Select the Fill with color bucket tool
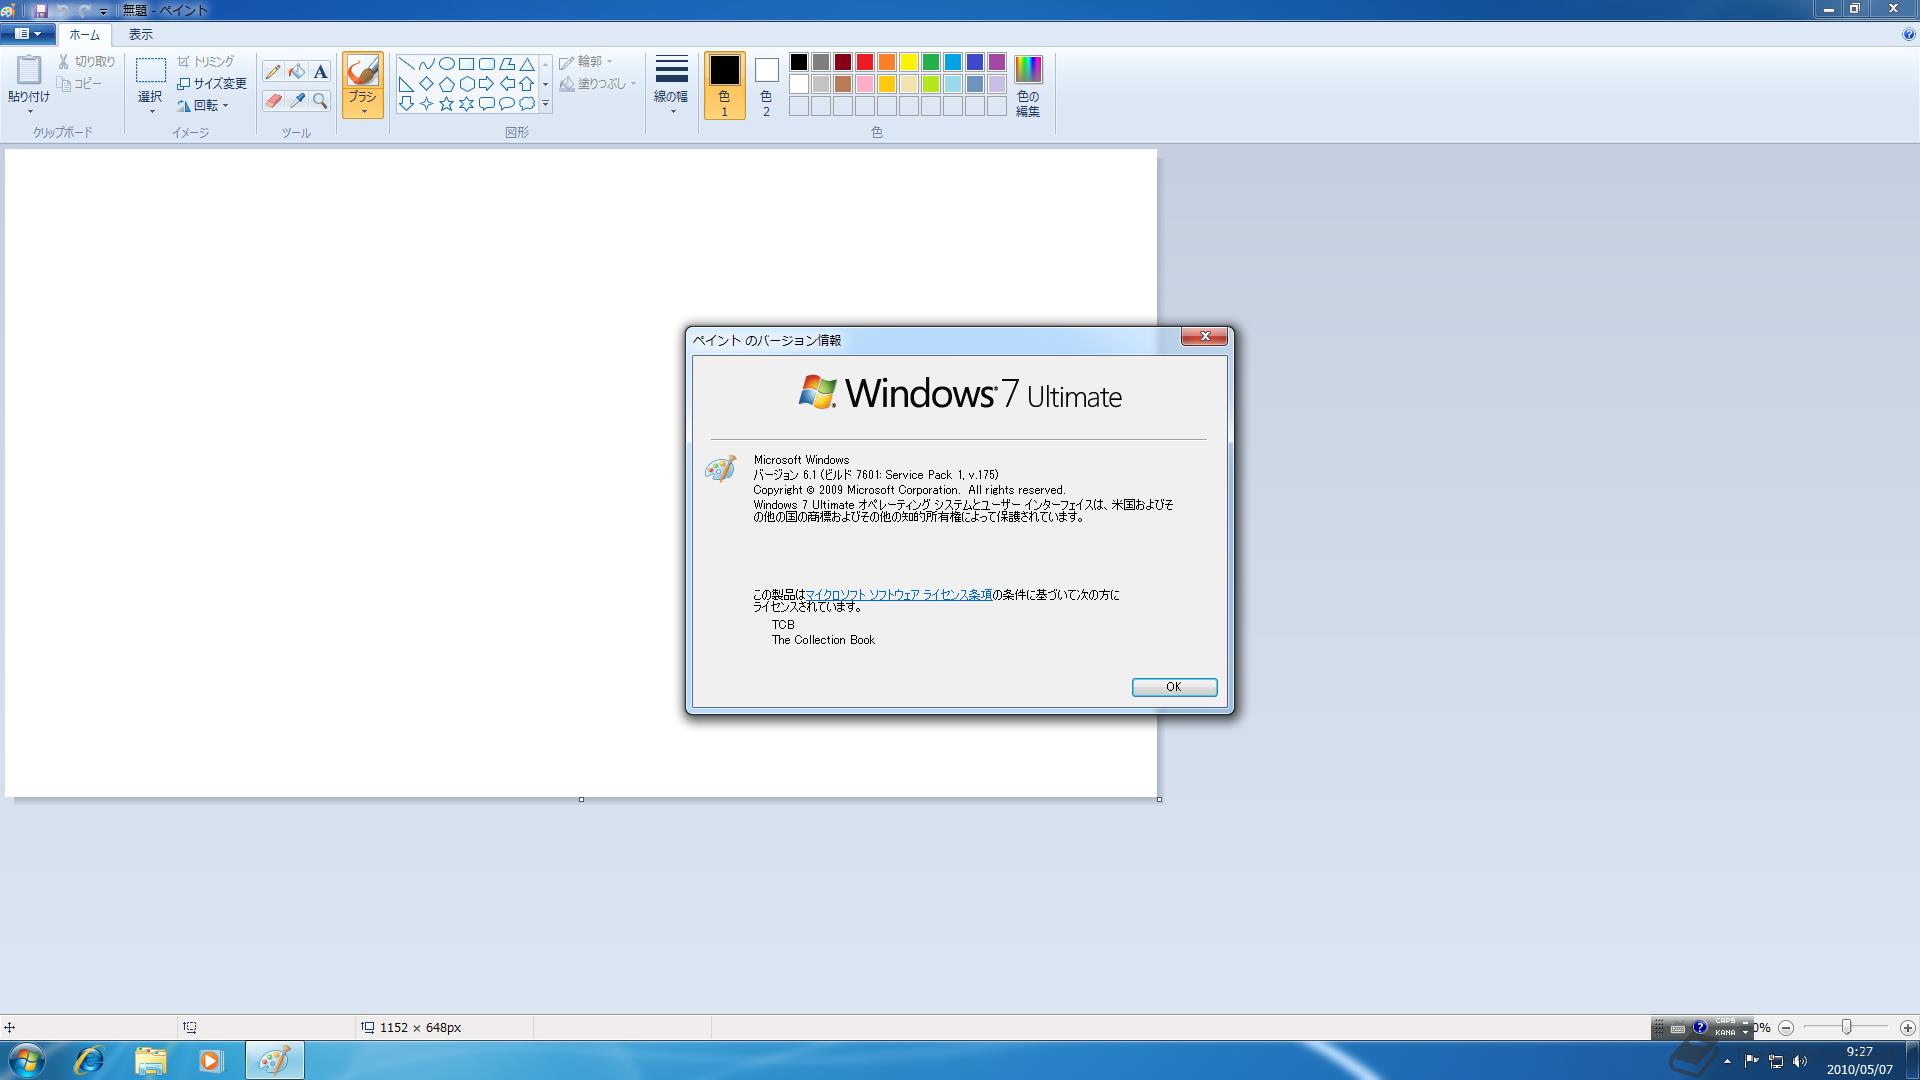This screenshot has width=1920, height=1080. (297, 72)
